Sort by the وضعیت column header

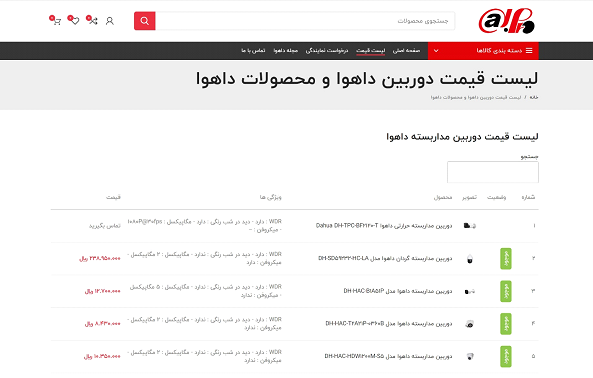tap(497, 197)
